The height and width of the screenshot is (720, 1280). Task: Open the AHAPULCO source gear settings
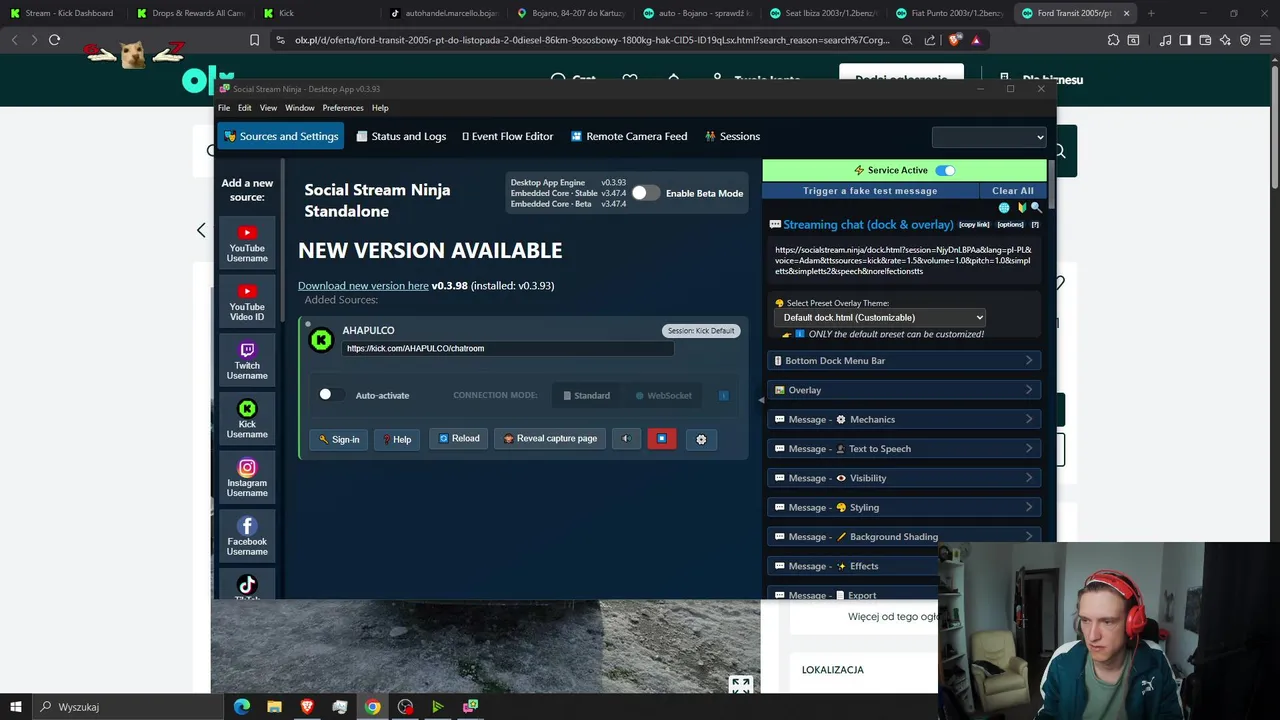[x=701, y=439]
